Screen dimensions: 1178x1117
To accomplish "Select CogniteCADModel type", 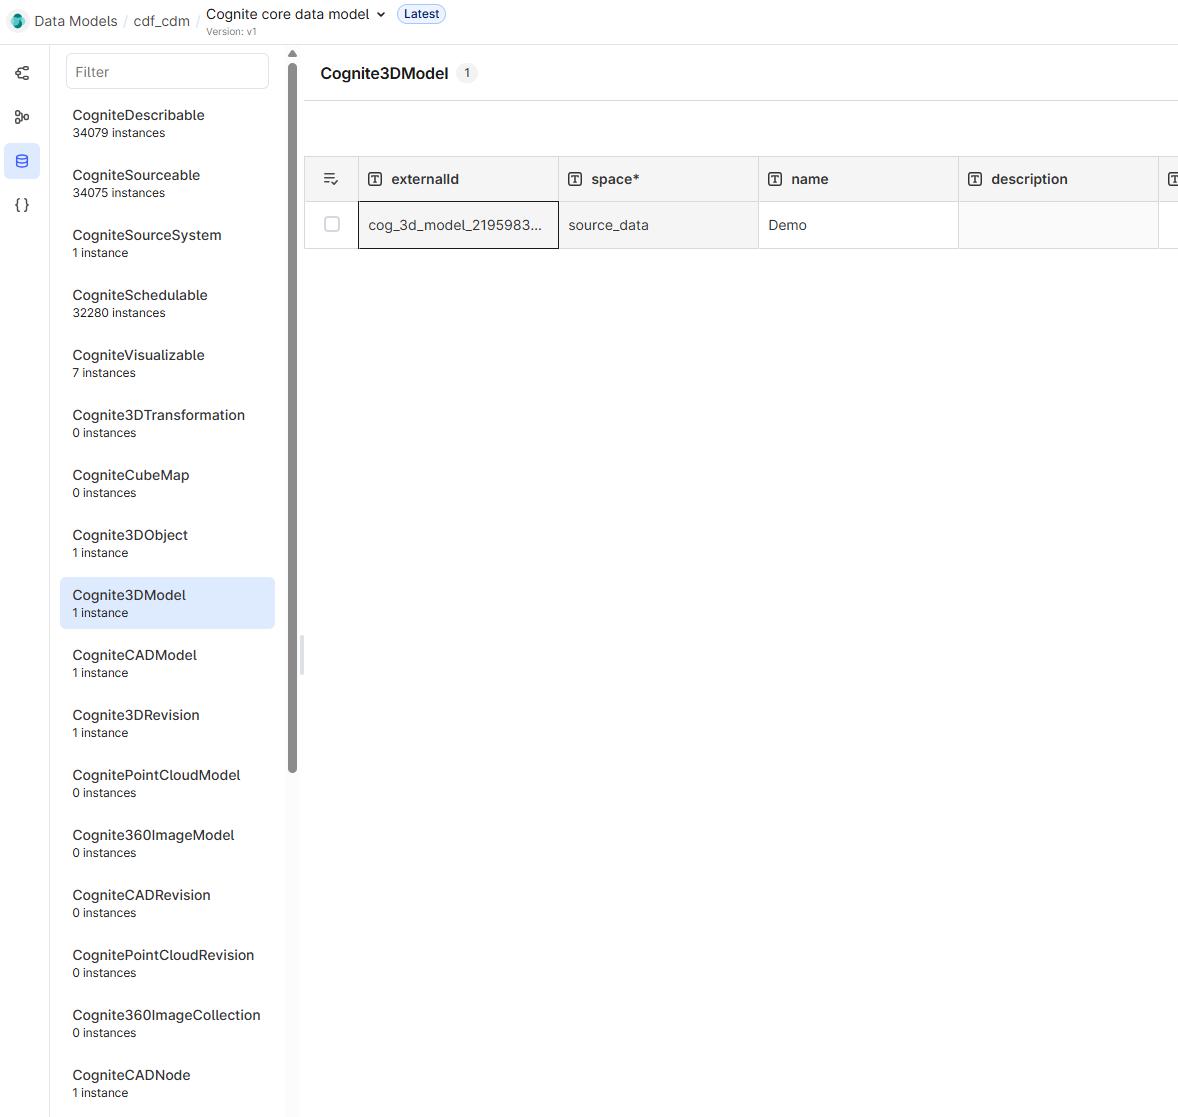I will [167, 663].
